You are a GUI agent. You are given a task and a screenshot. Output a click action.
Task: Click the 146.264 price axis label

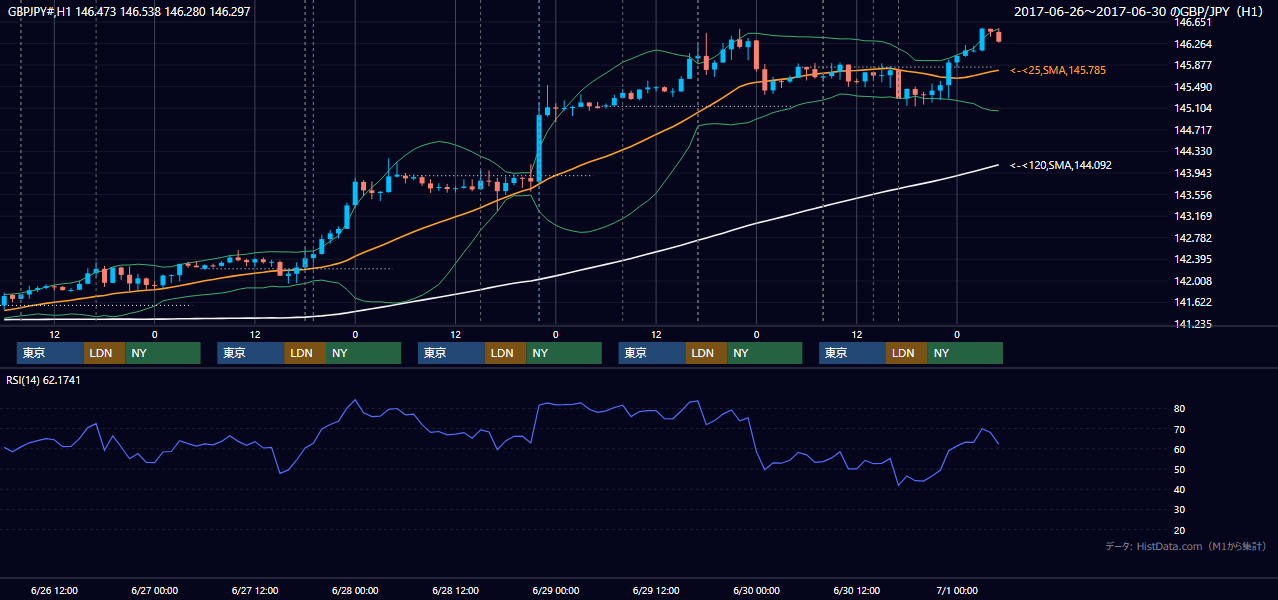tap(1193, 44)
